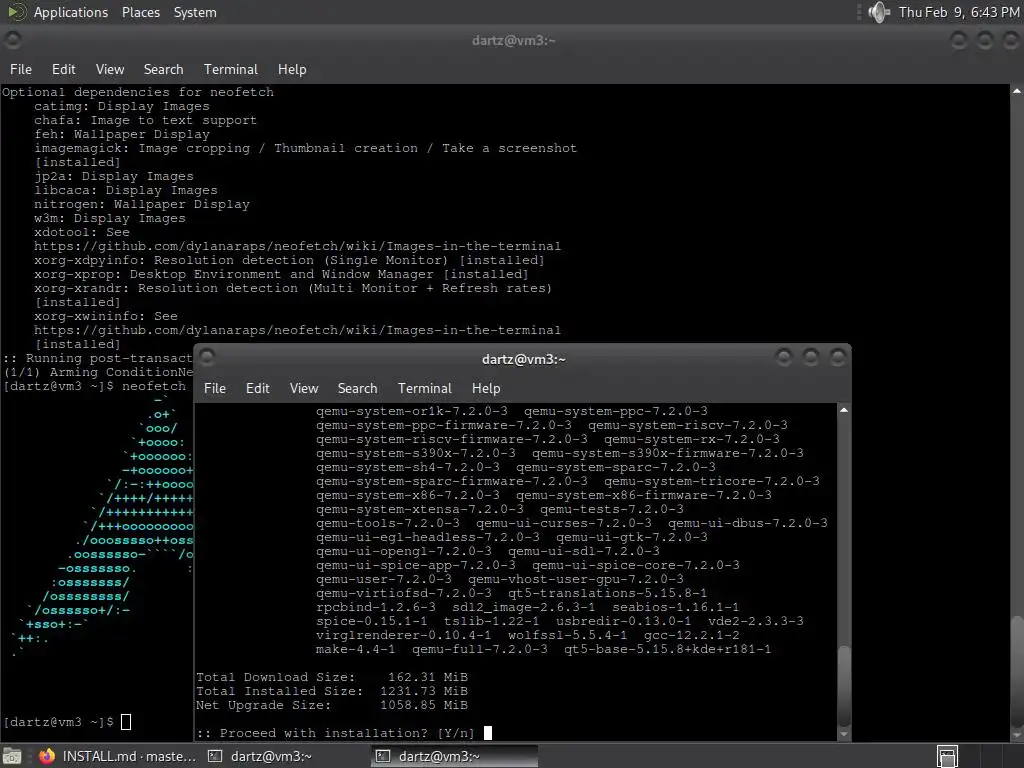The width and height of the screenshot is (1024, 768).
Task: Open the Applications menu in top panel
Action: tap(71, 12)
